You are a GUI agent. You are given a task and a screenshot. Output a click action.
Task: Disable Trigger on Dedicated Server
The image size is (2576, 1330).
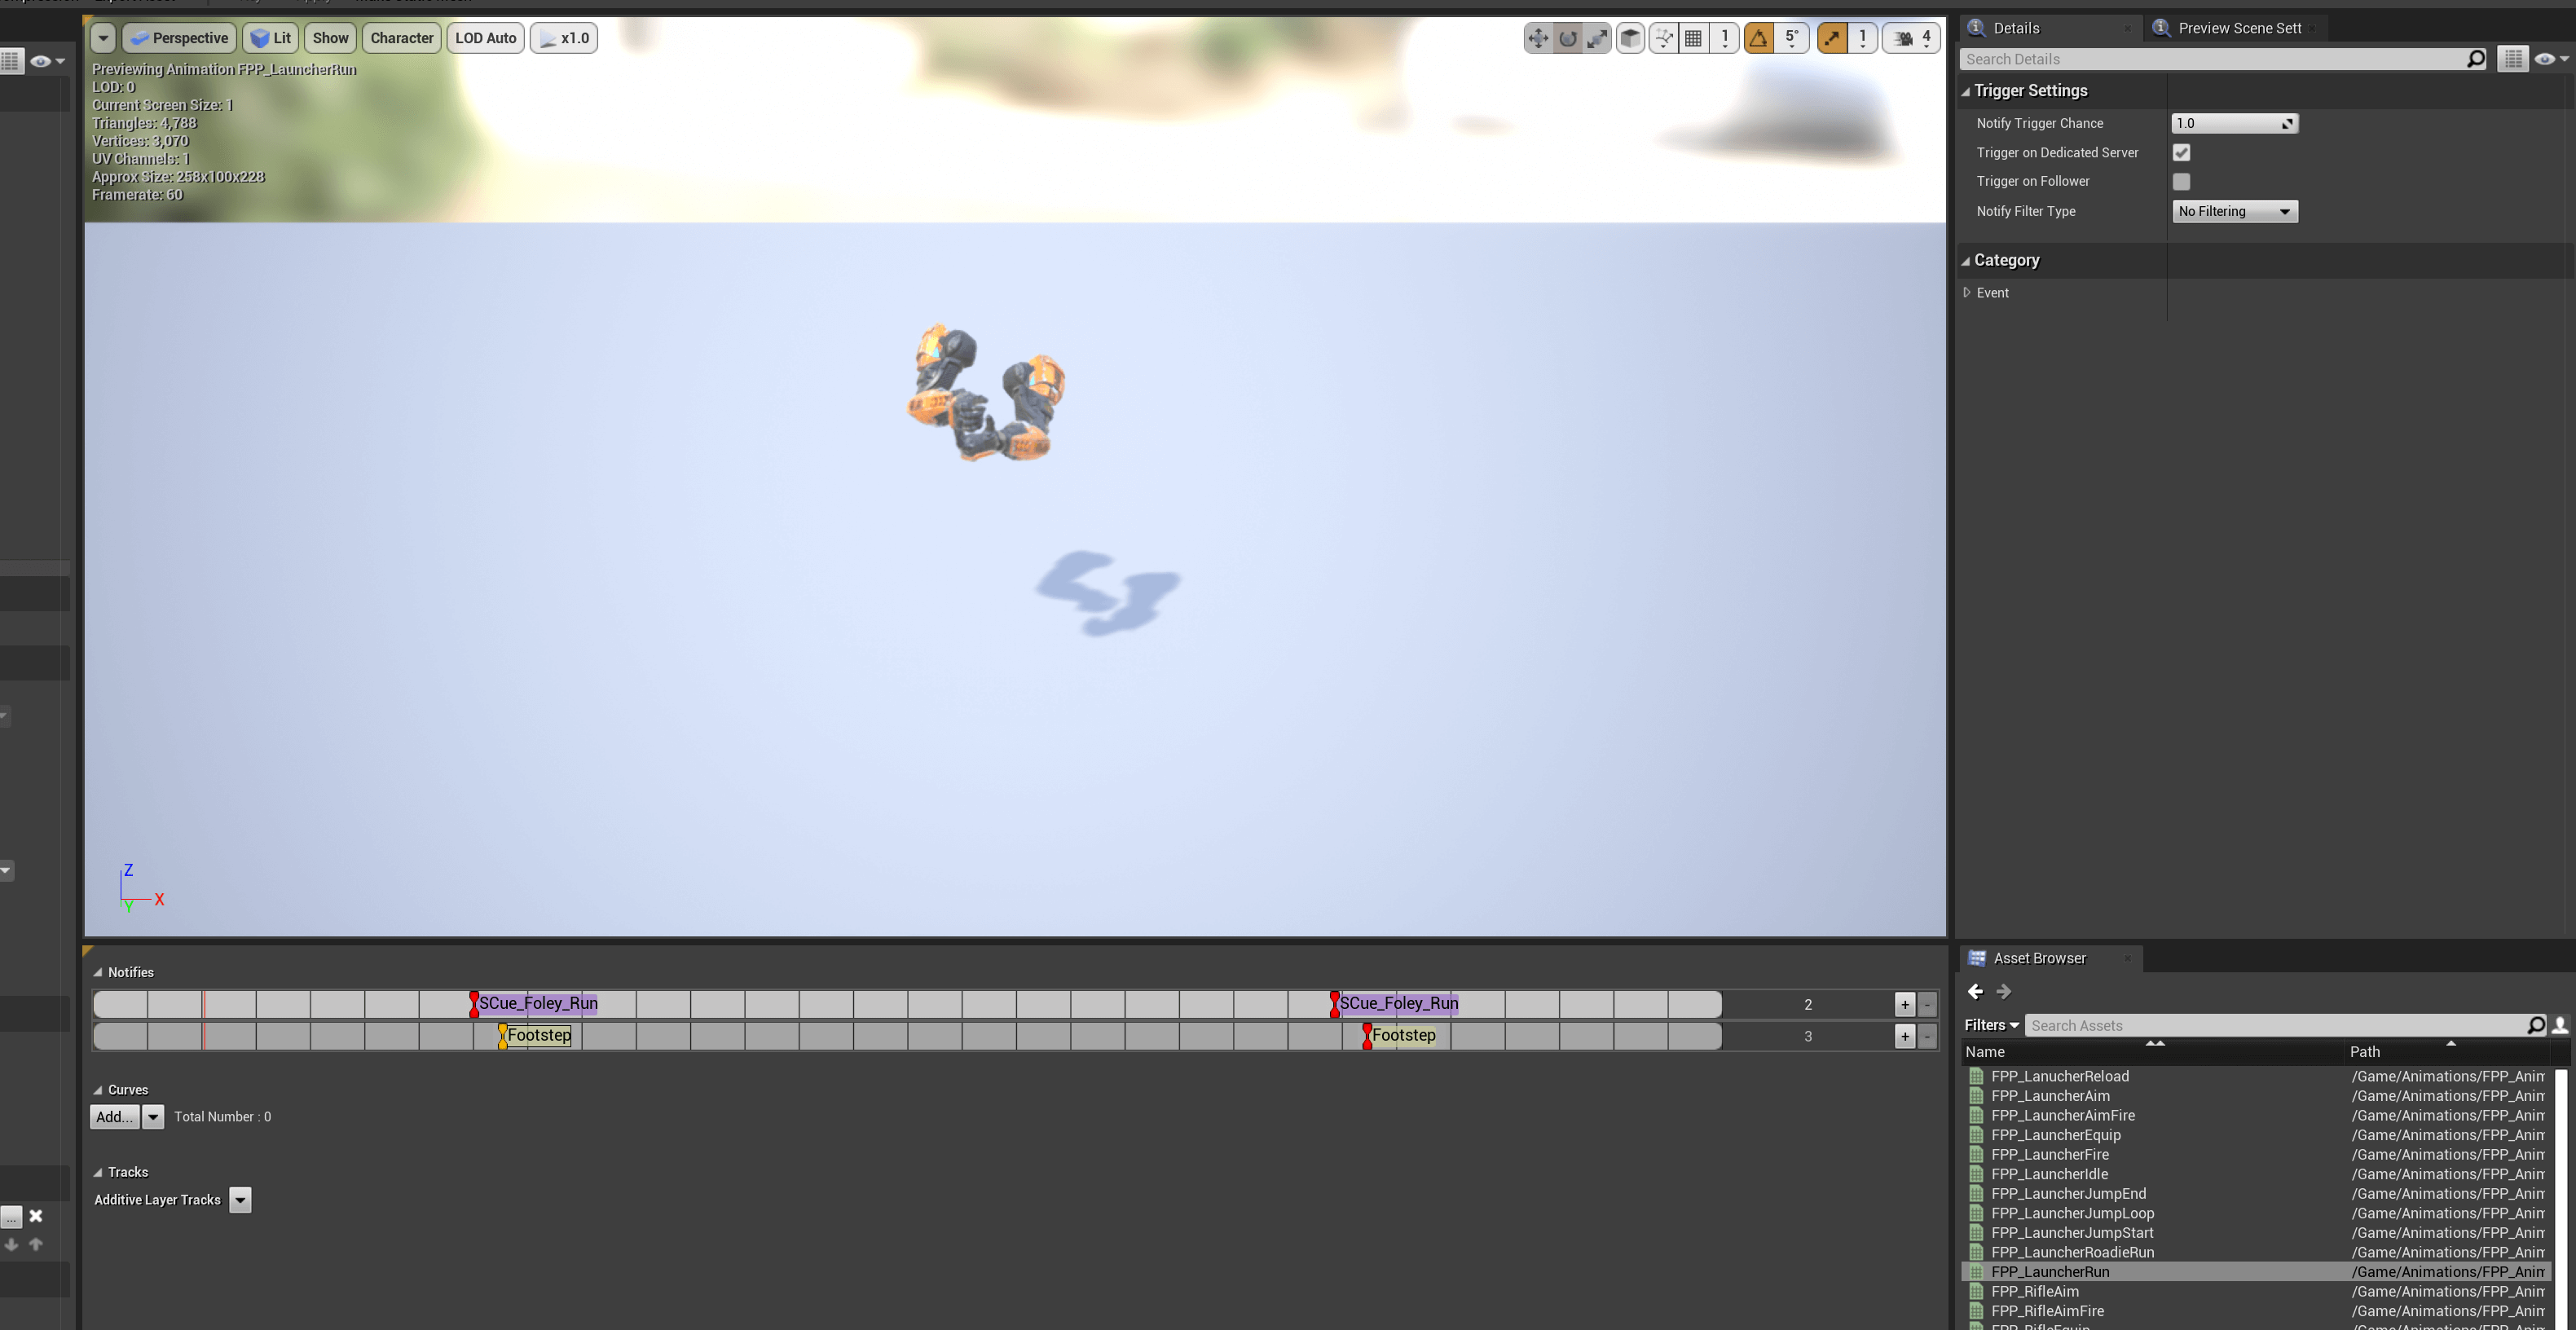coord(2182,152)
